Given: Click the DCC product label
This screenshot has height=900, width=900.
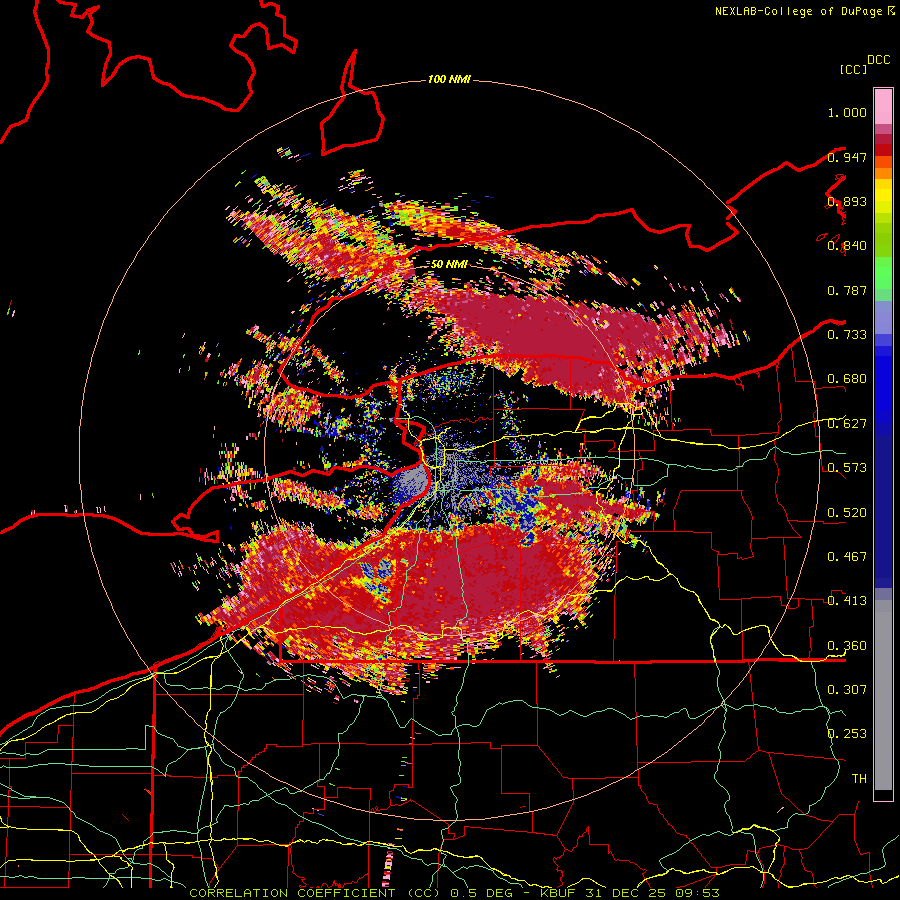Looking at the screenshot, I should click(879, 60).
